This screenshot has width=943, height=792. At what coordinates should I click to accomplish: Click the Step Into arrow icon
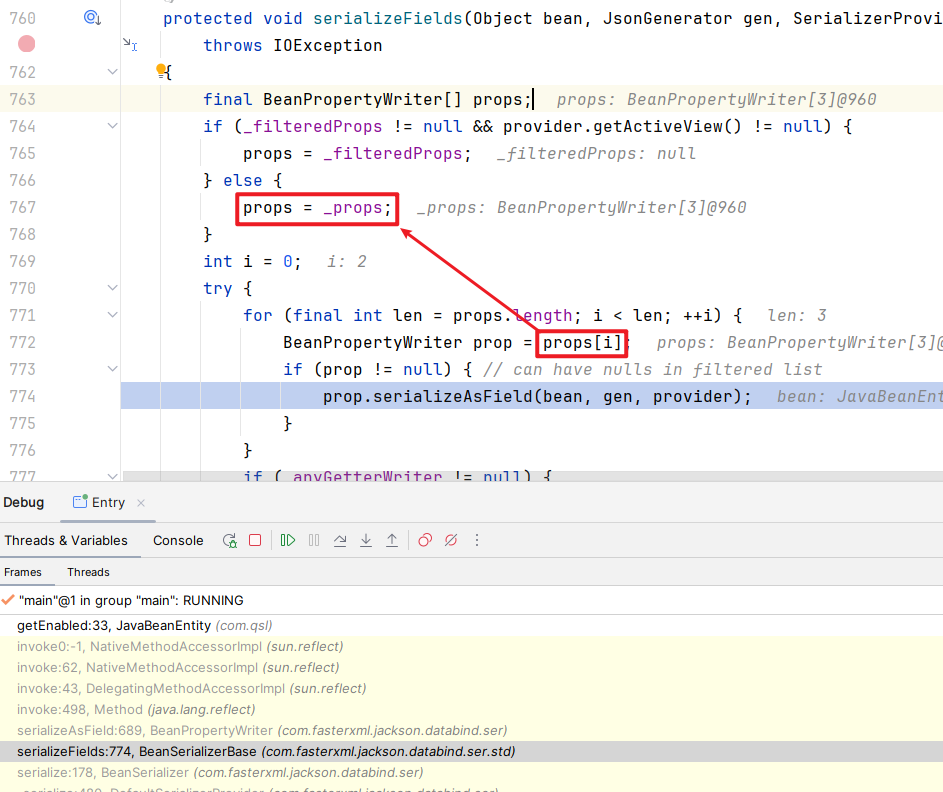[x=366, y=540]
